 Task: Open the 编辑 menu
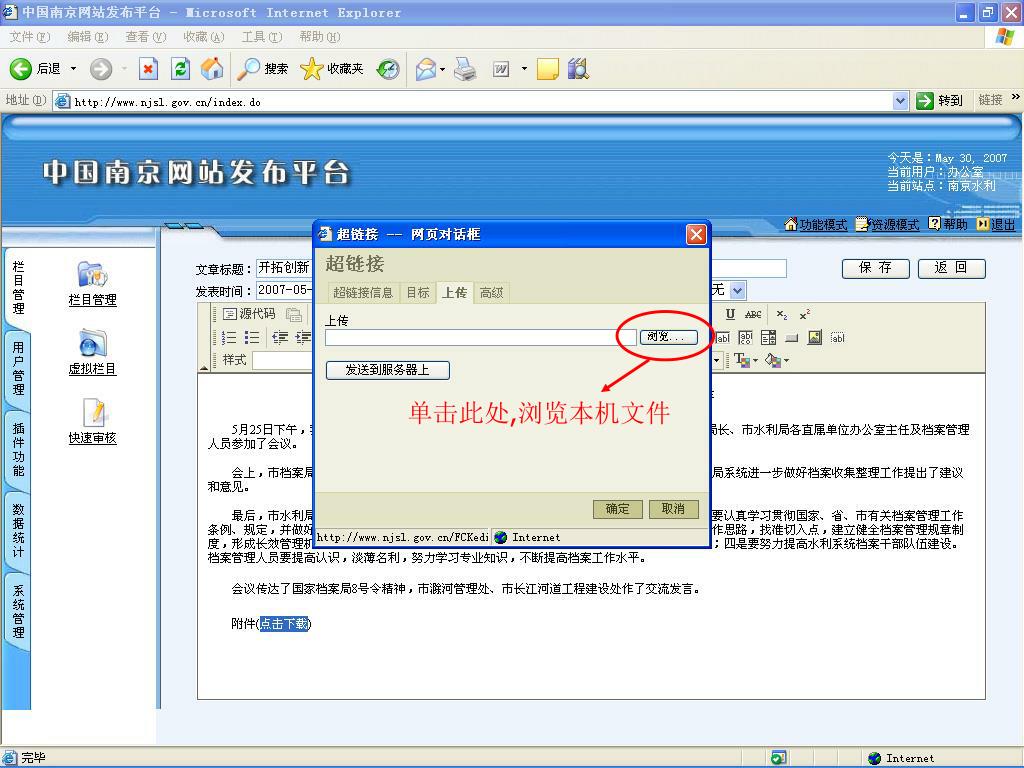(x=88, y=37)
